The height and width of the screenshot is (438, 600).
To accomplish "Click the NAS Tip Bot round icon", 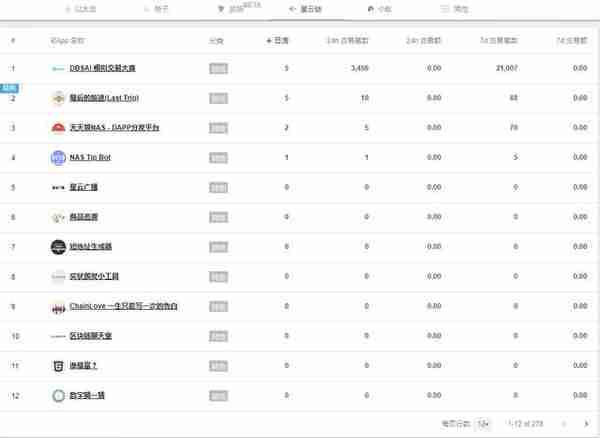I will [58, 158].
